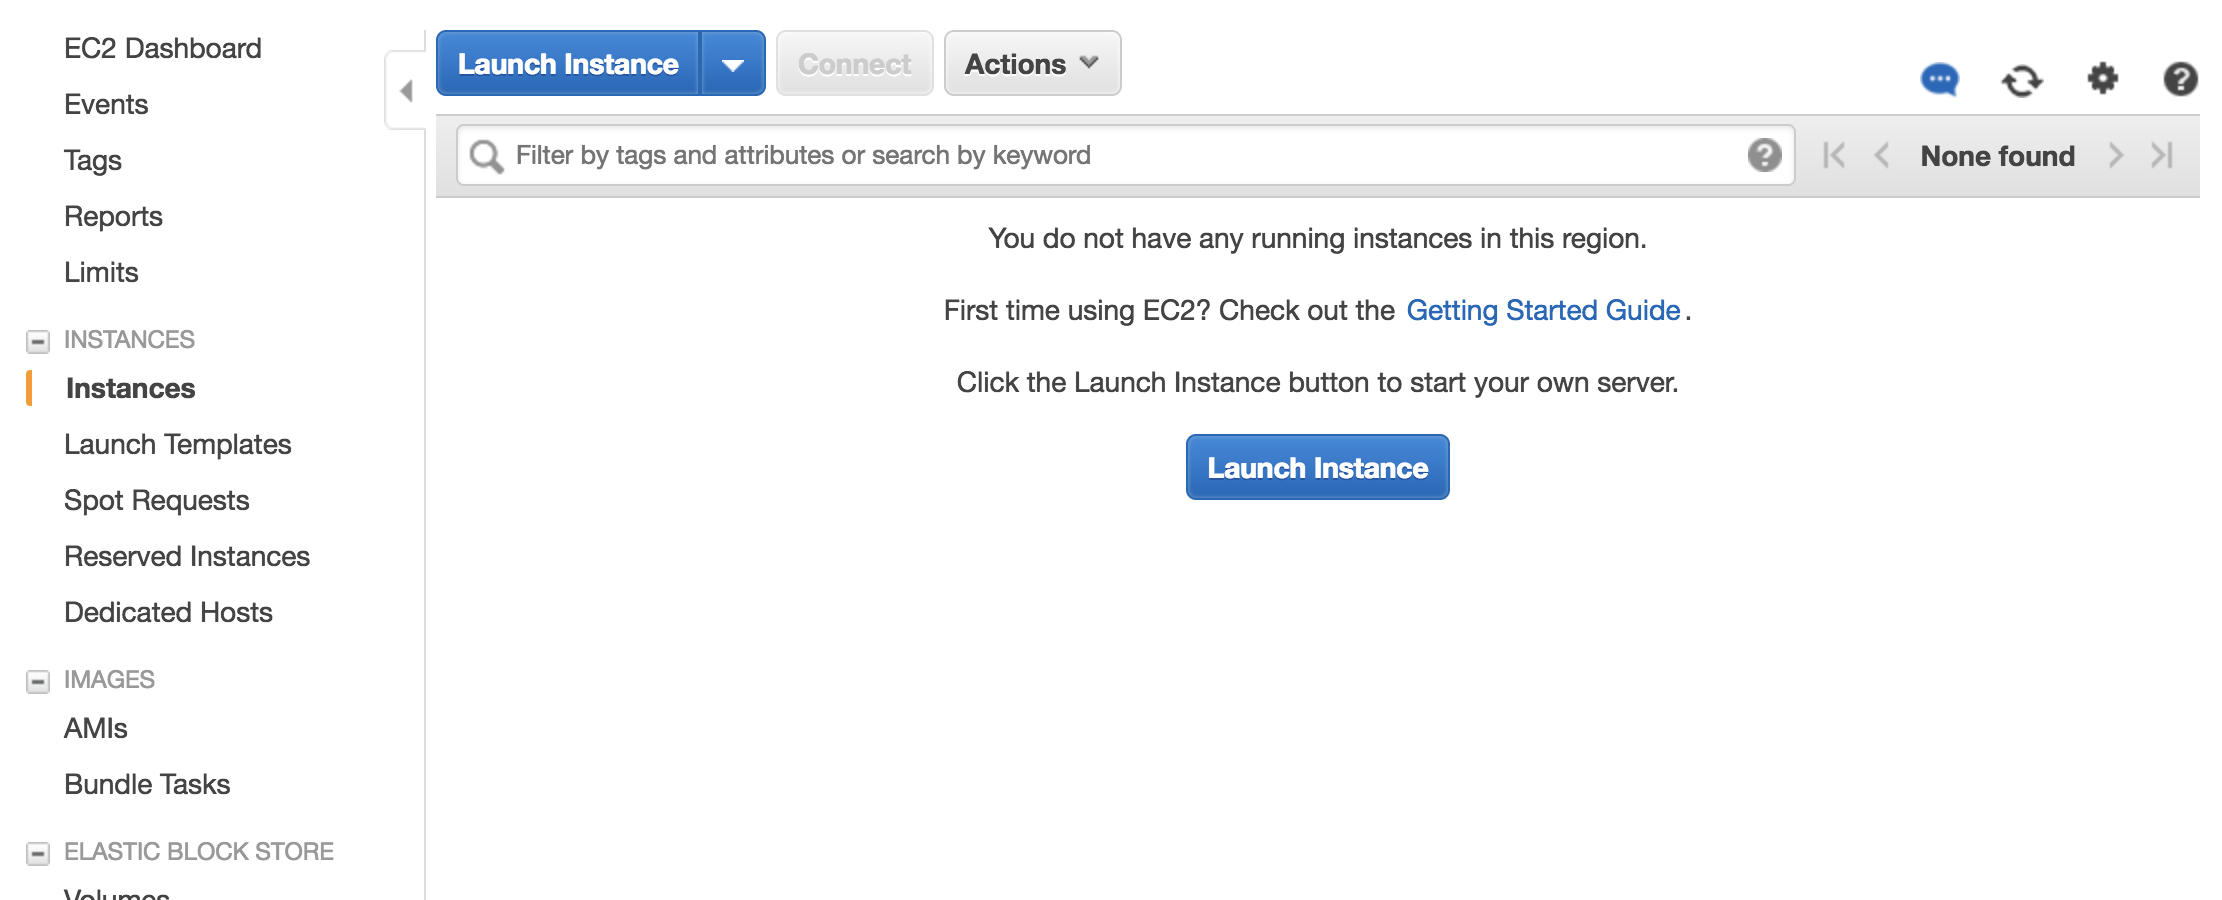Image resolution: width=2222 pixels, height=900 pixels.
Task: Collapse the INSTANCES section
Action: click(x=38, y=341)
